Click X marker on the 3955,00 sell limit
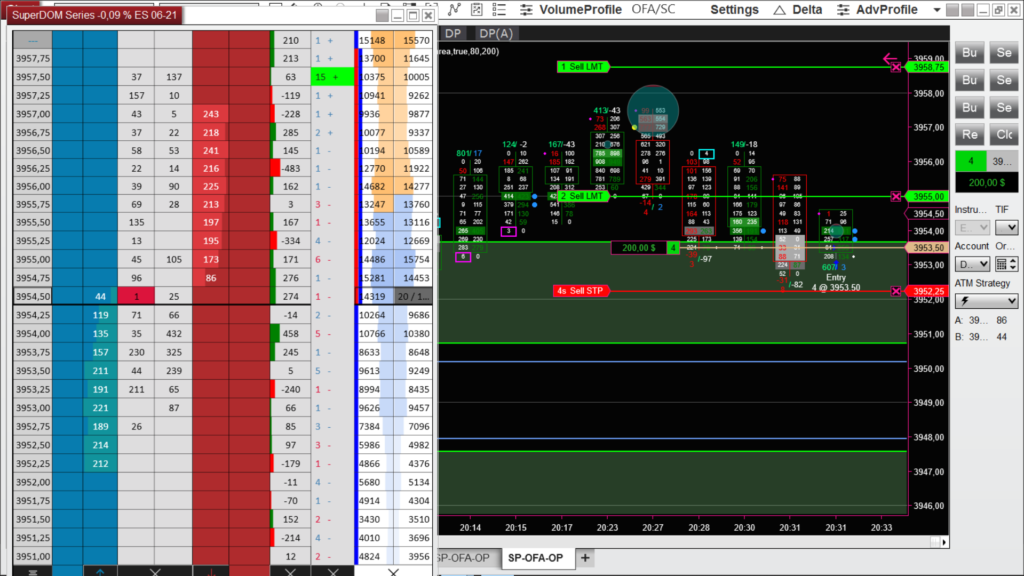The width and height of the screenshot is (1024, 576). (x=896, y=197)
